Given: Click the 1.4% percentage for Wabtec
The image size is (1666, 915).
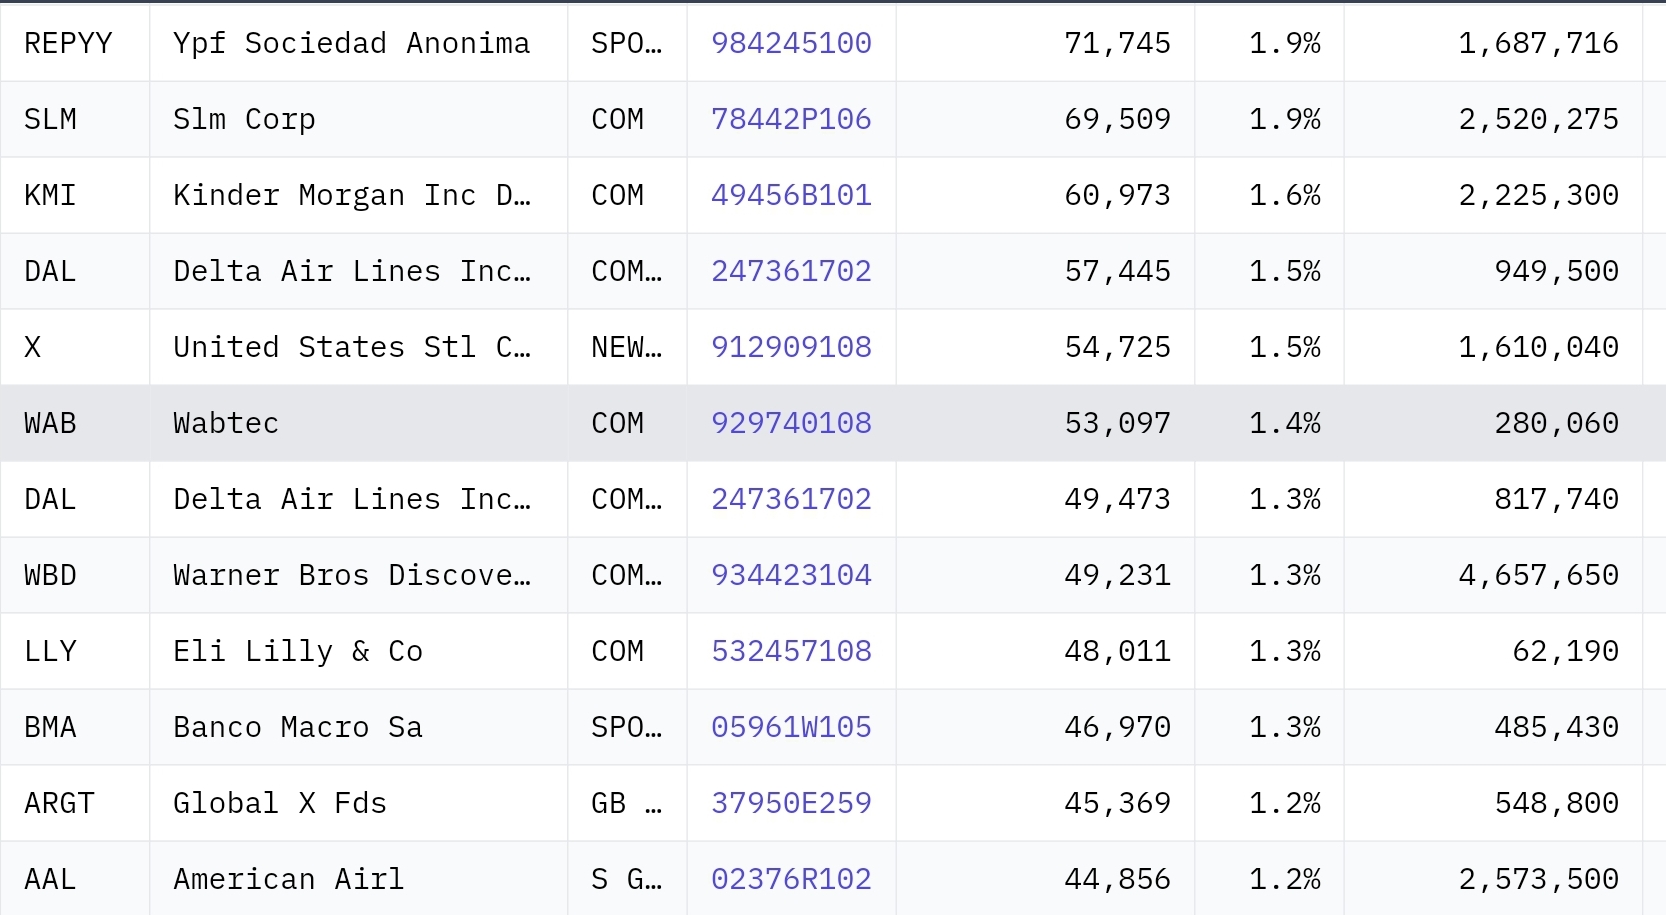Looking at the screenshot, I should 1285,423.
